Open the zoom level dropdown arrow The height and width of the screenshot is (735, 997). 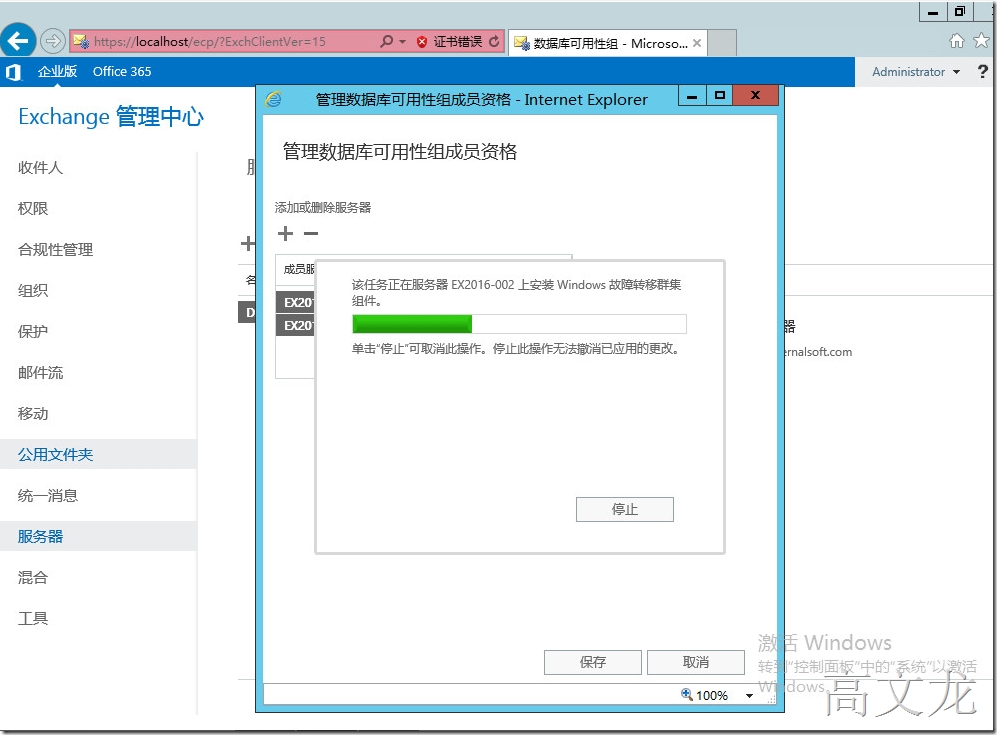749,696
